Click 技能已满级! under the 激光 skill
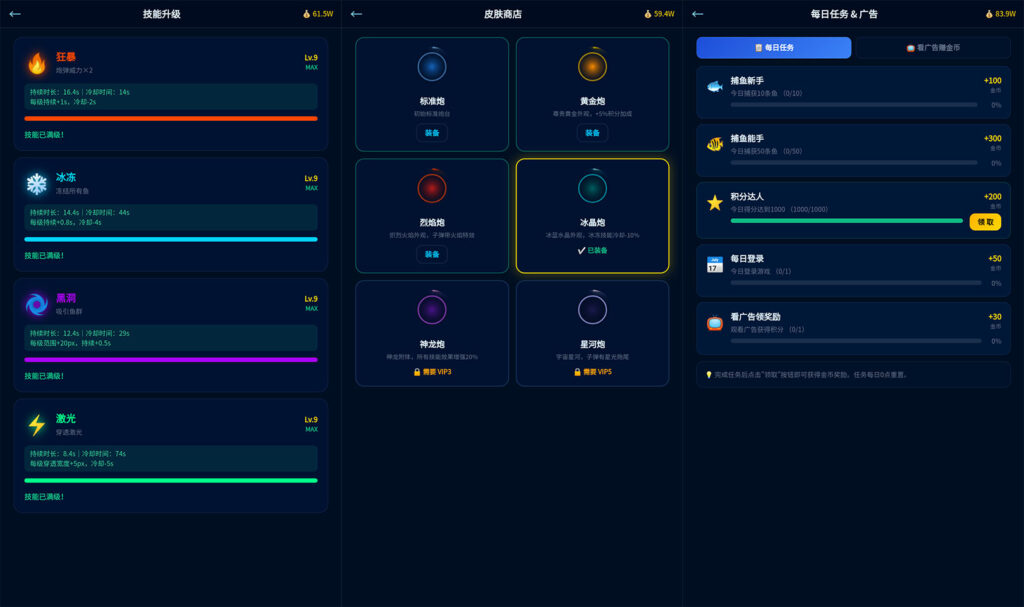 (x=44, y=497)
